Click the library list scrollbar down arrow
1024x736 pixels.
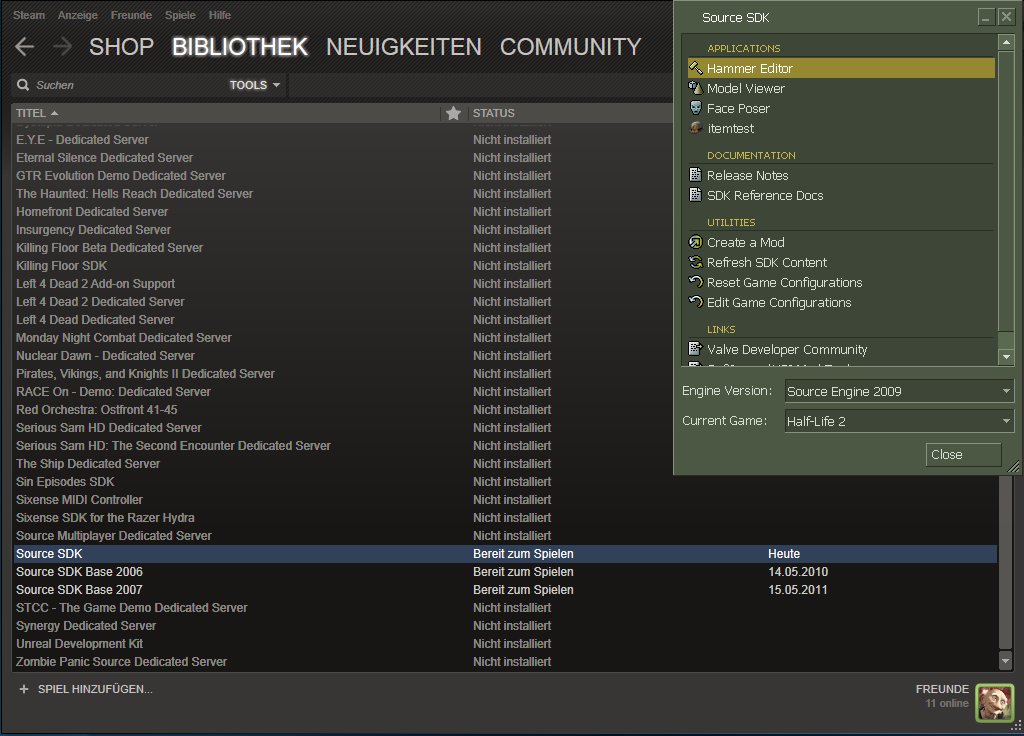1006,660
